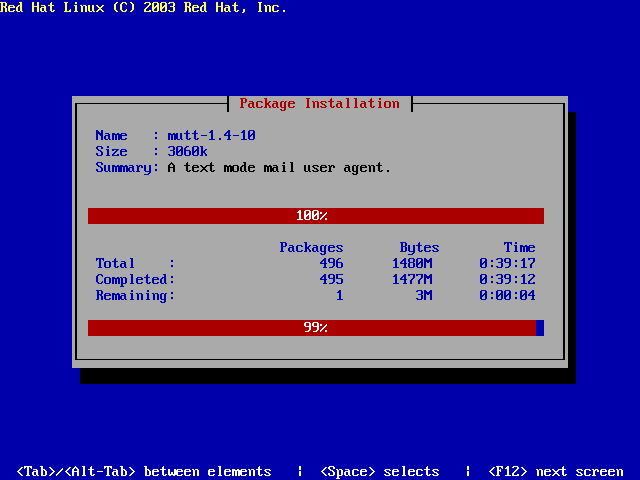This screenshot has width=640, height=480.
Task: Click remaining packages value 1
Action: (340, 295)
